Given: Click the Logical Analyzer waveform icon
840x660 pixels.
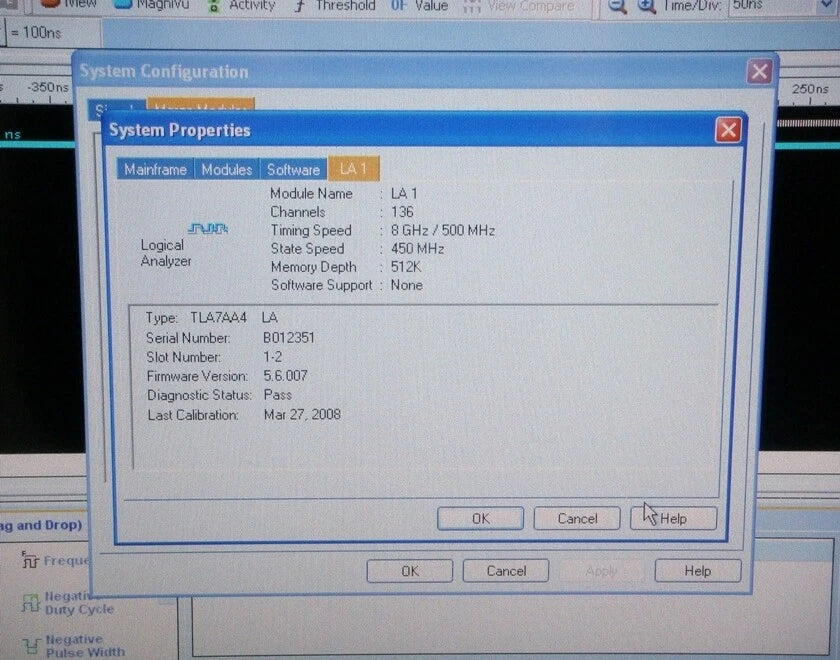Looking at the screenshot, I should (x=208, y=229).
